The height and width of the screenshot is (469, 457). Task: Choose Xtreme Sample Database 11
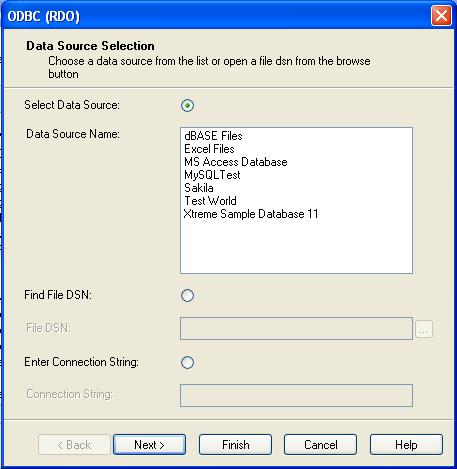tap(251, 214)
